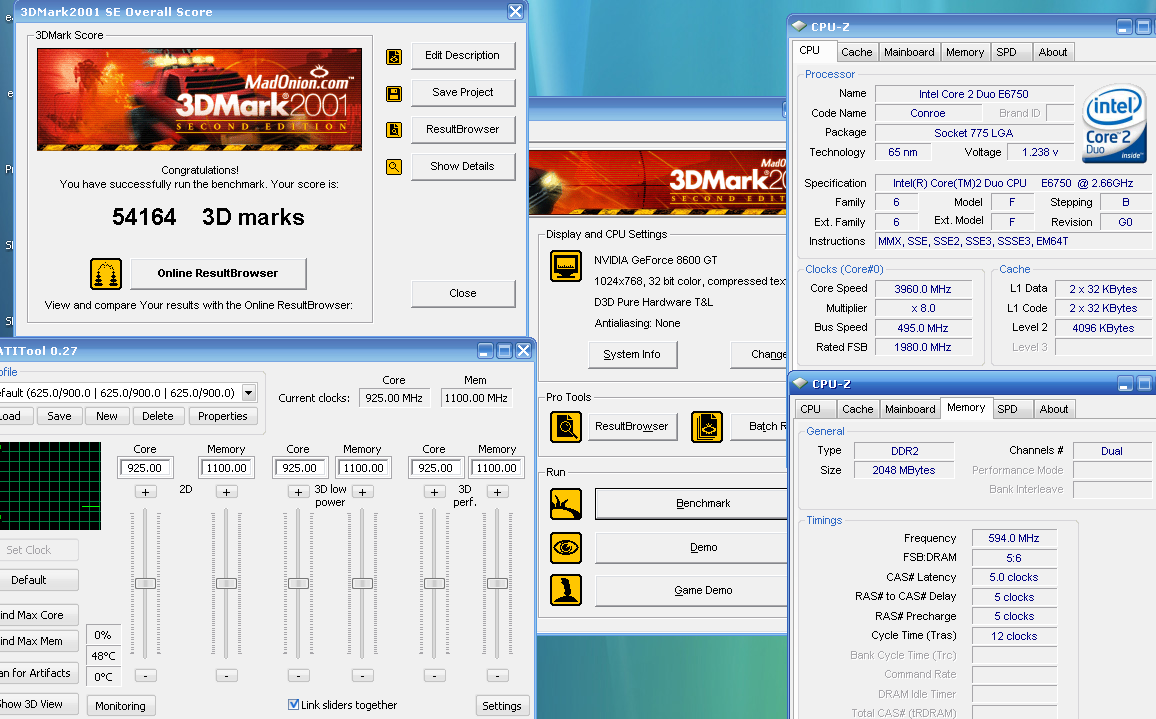Click the CPU-Z title bar icon of top window
Image resolution: width=1156 pixels, height=719 pixels.
[798, 27]
